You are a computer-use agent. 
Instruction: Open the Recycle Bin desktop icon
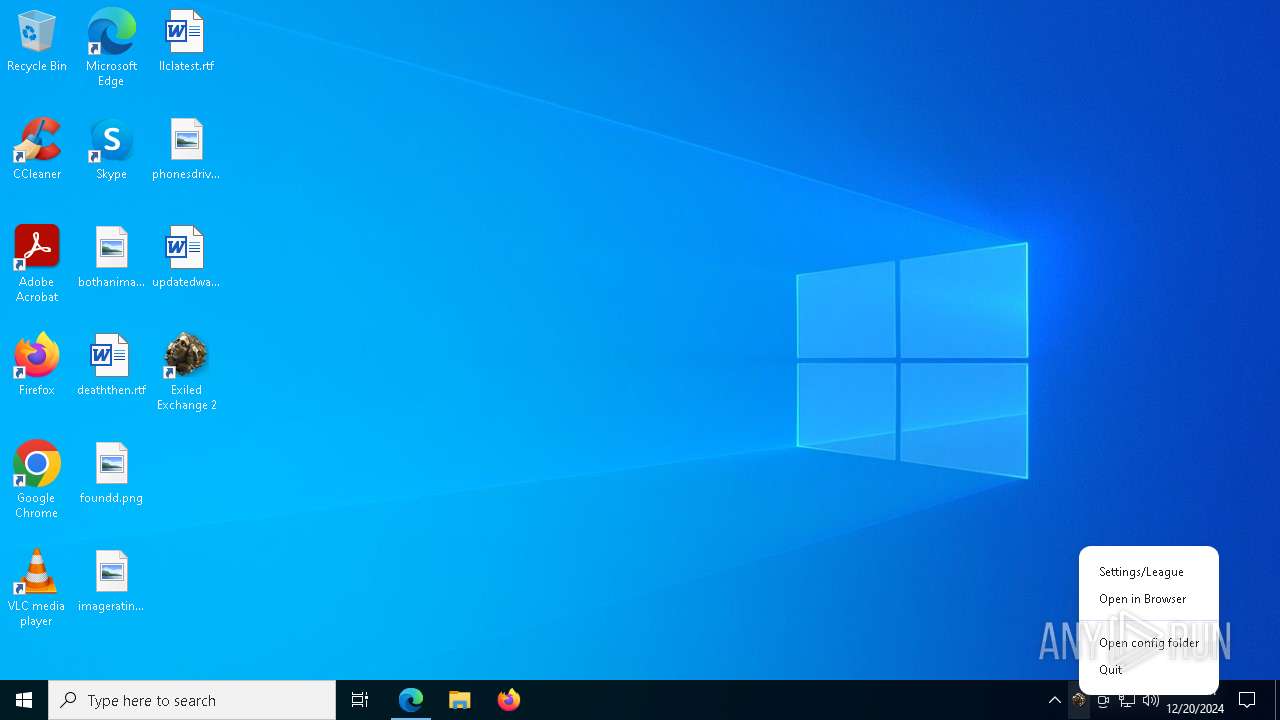(37, 42)
